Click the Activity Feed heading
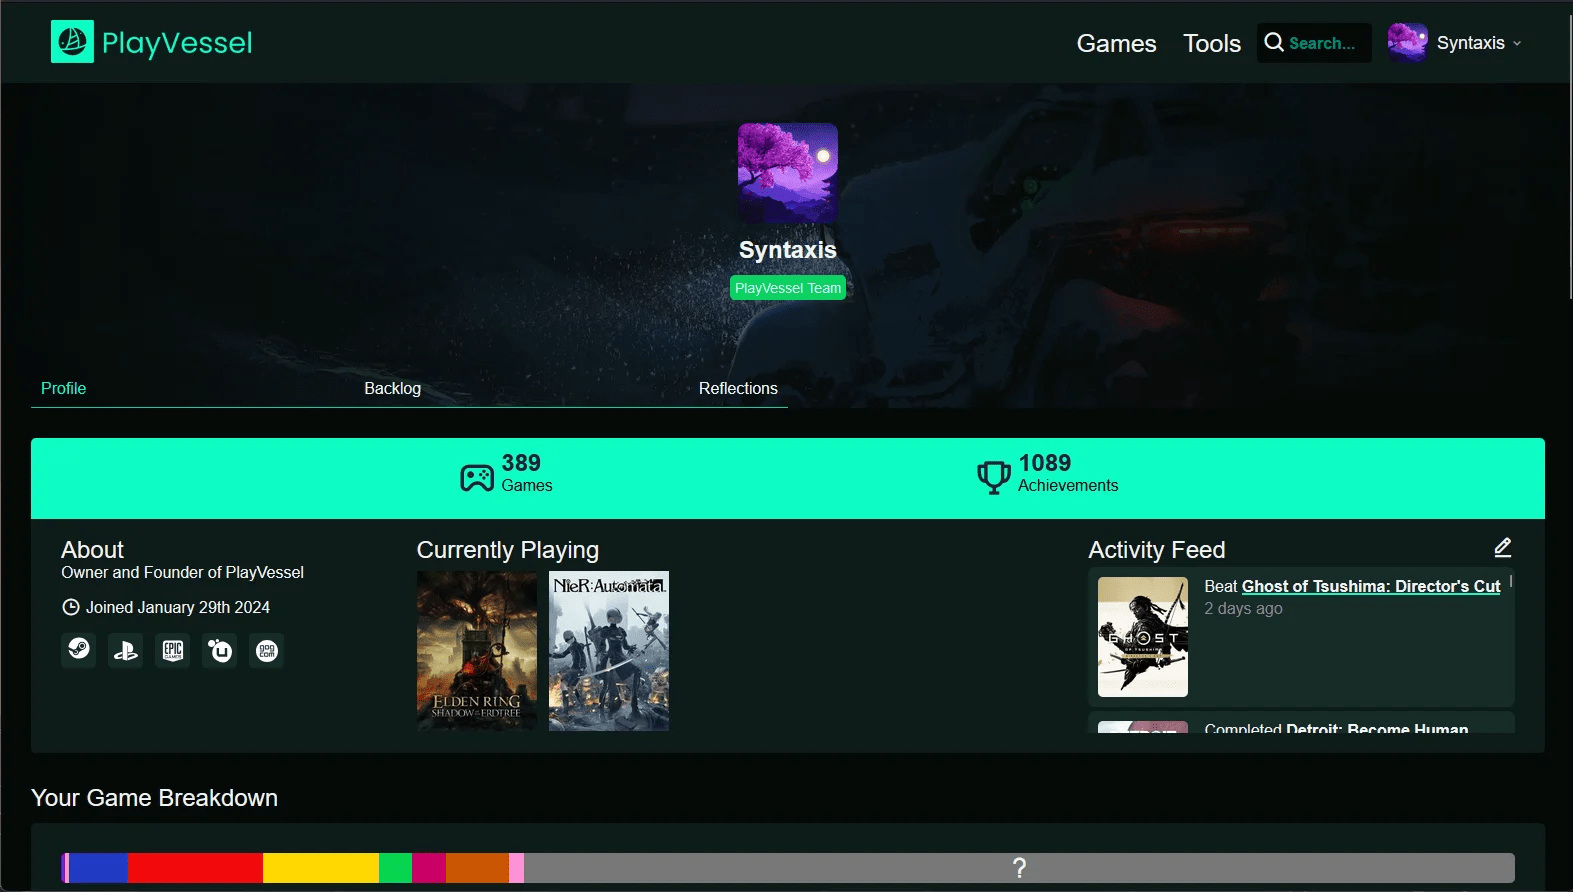 pos(1156,550)
